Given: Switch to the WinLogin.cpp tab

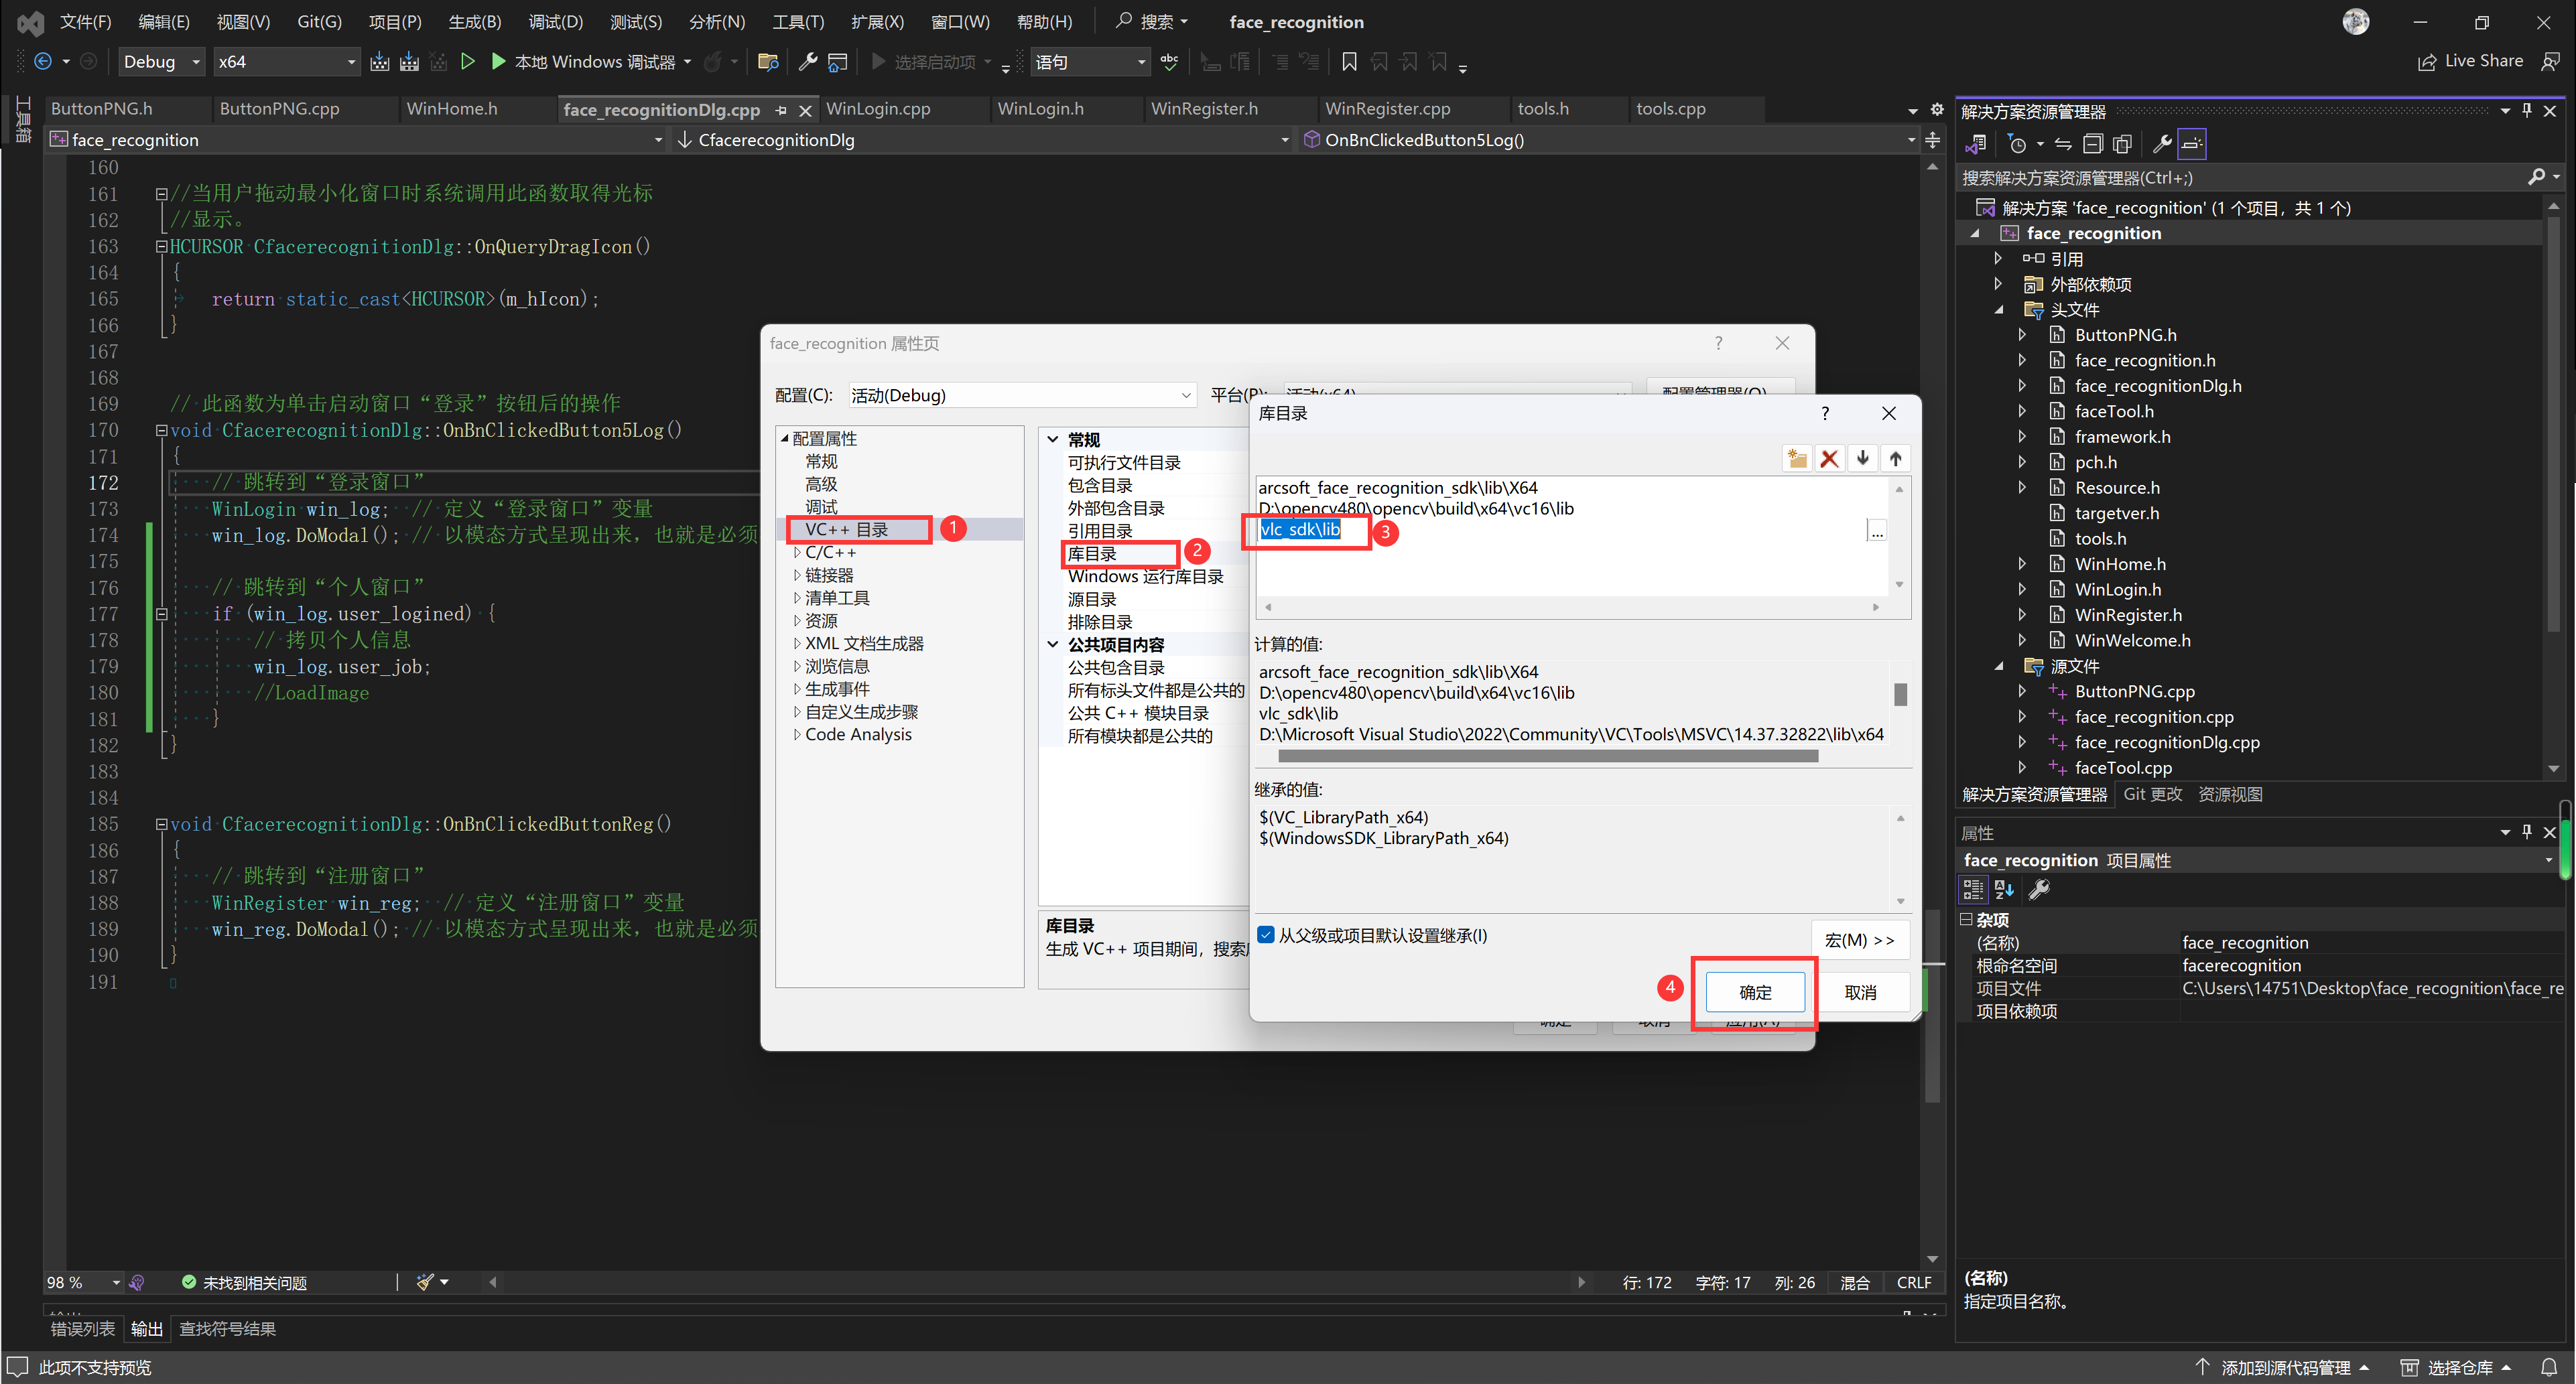Looking at the screenshot, I should pos(878,109).
